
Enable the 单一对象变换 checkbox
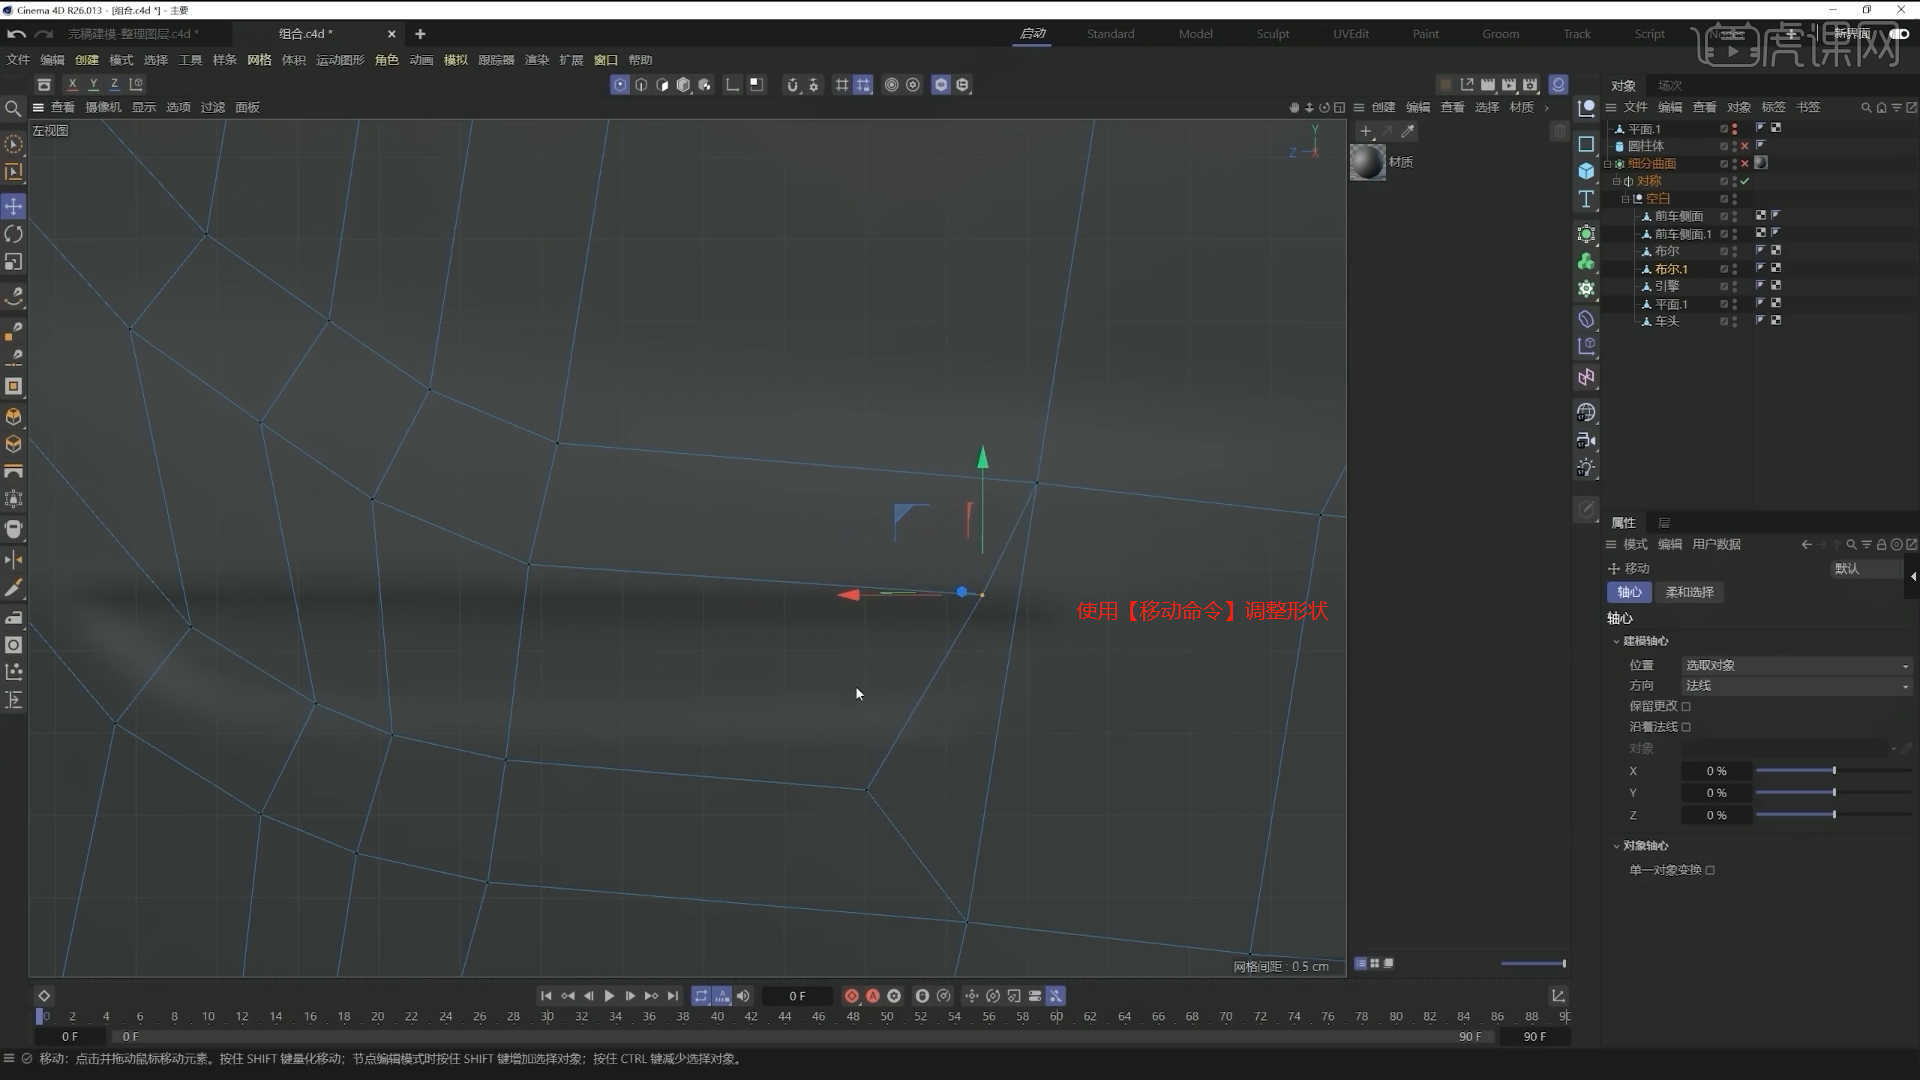point(1710,870)
